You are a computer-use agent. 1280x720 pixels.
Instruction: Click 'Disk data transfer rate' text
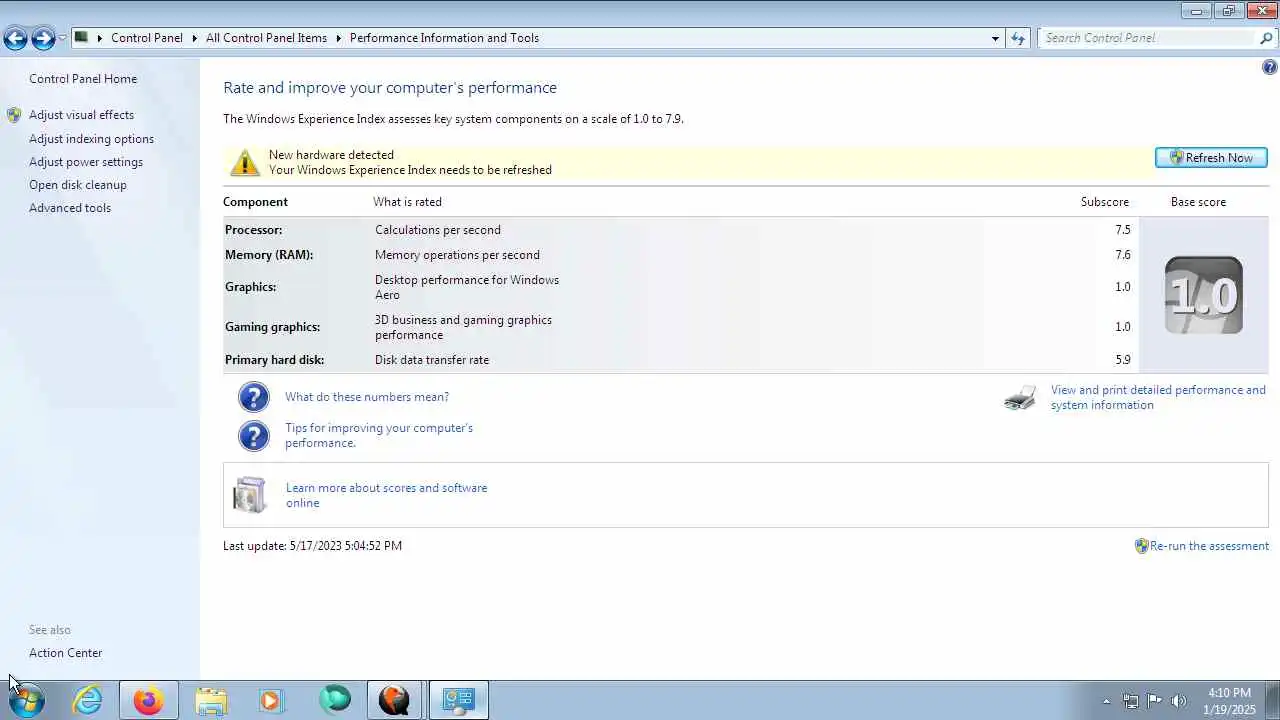432,360
